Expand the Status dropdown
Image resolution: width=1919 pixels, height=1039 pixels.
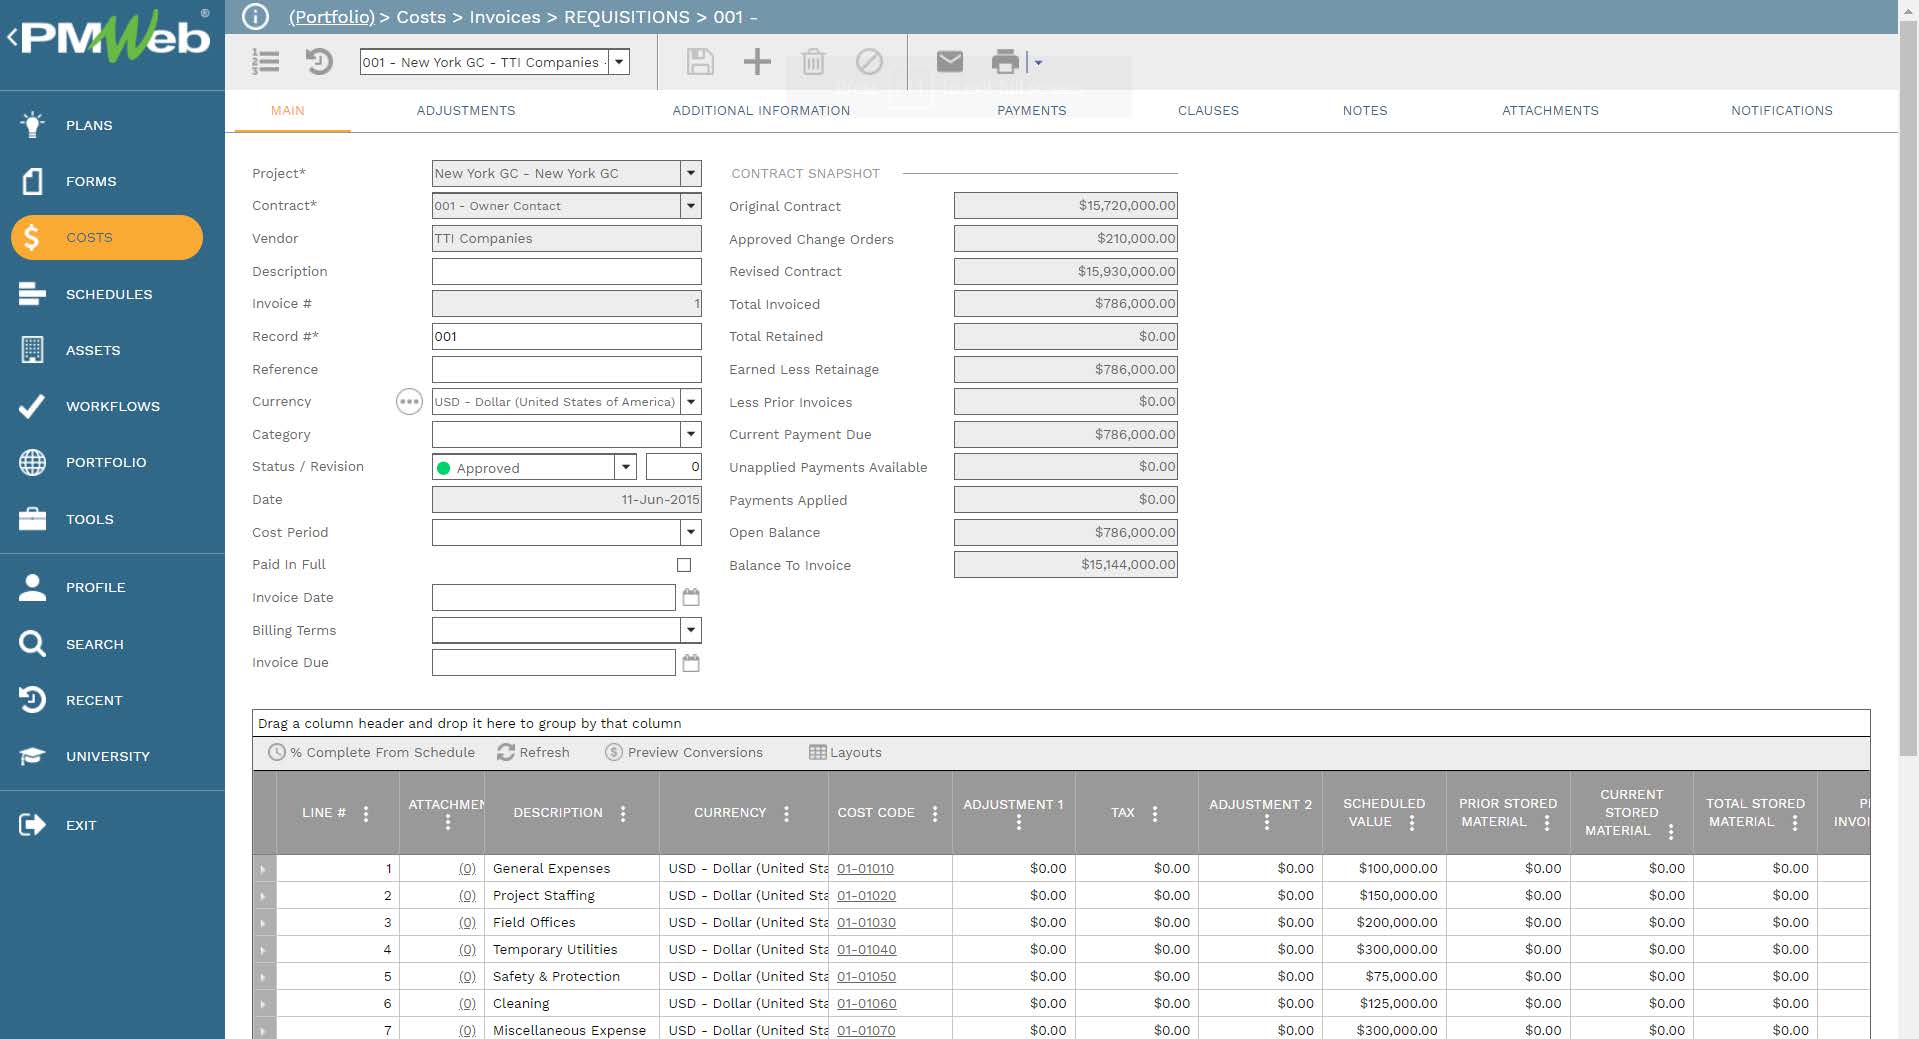tap(626, 467)
